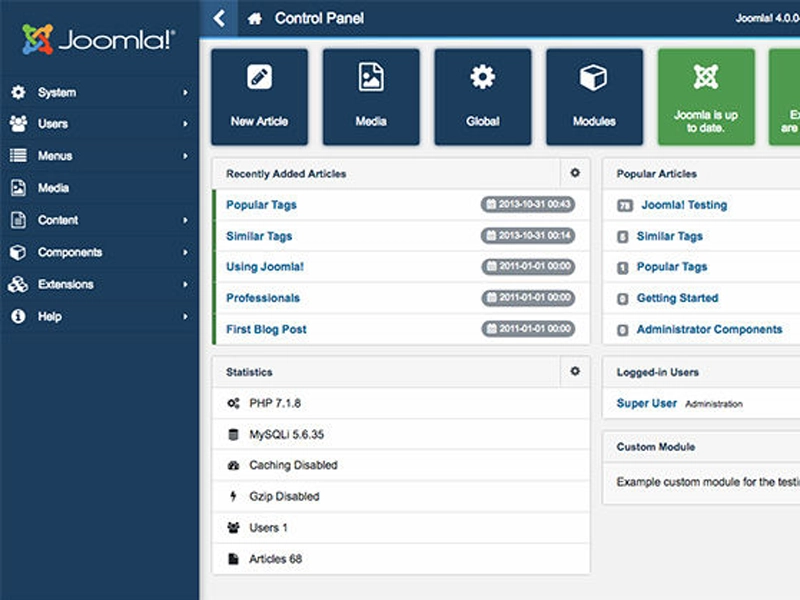Image resolution: width=800 pixels, height=600 pixels.
Task: Click the 'Caching Disabled' statistics text
Action: click(x=293, y=465)
